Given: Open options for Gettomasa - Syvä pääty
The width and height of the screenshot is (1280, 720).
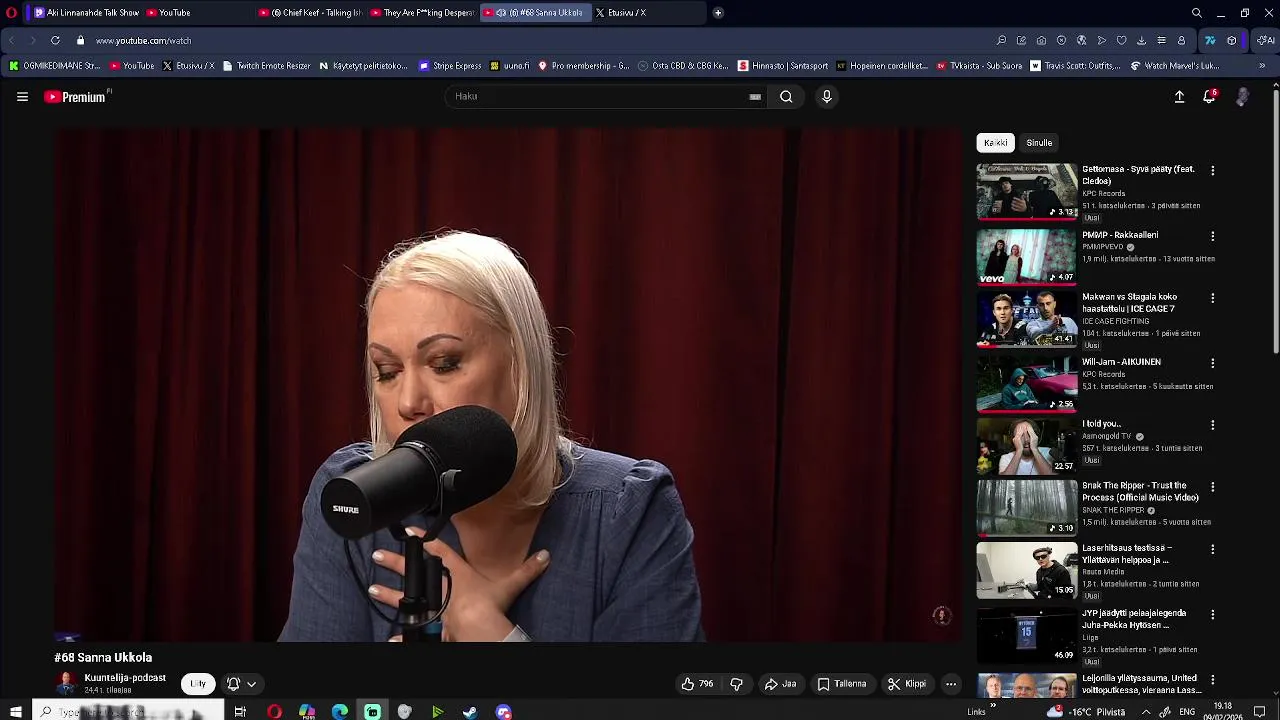Looking at the screenshot, I should pyautogui.click(x=1212, y=171).
